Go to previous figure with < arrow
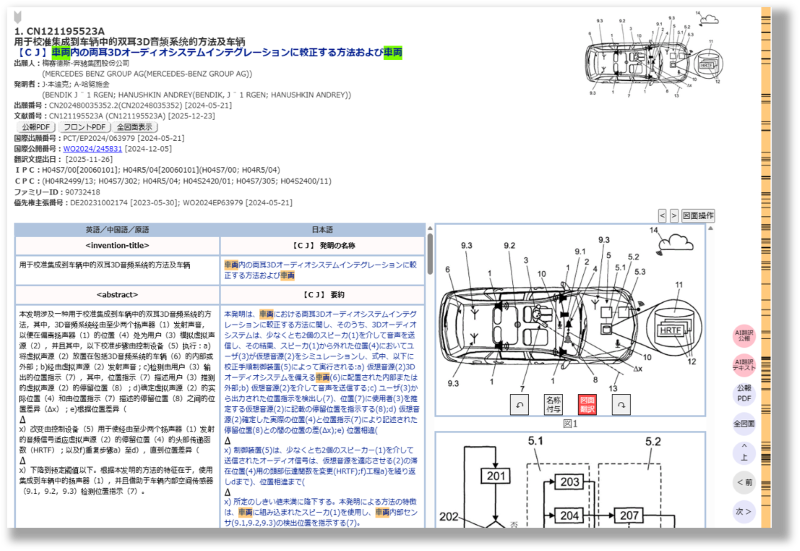This screenshot has height=551, width=800. click(661, 215)
